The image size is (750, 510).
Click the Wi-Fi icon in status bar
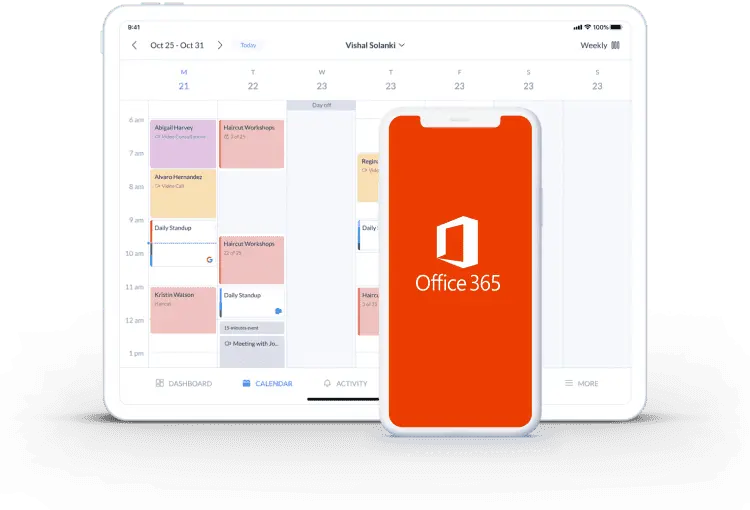588,27
